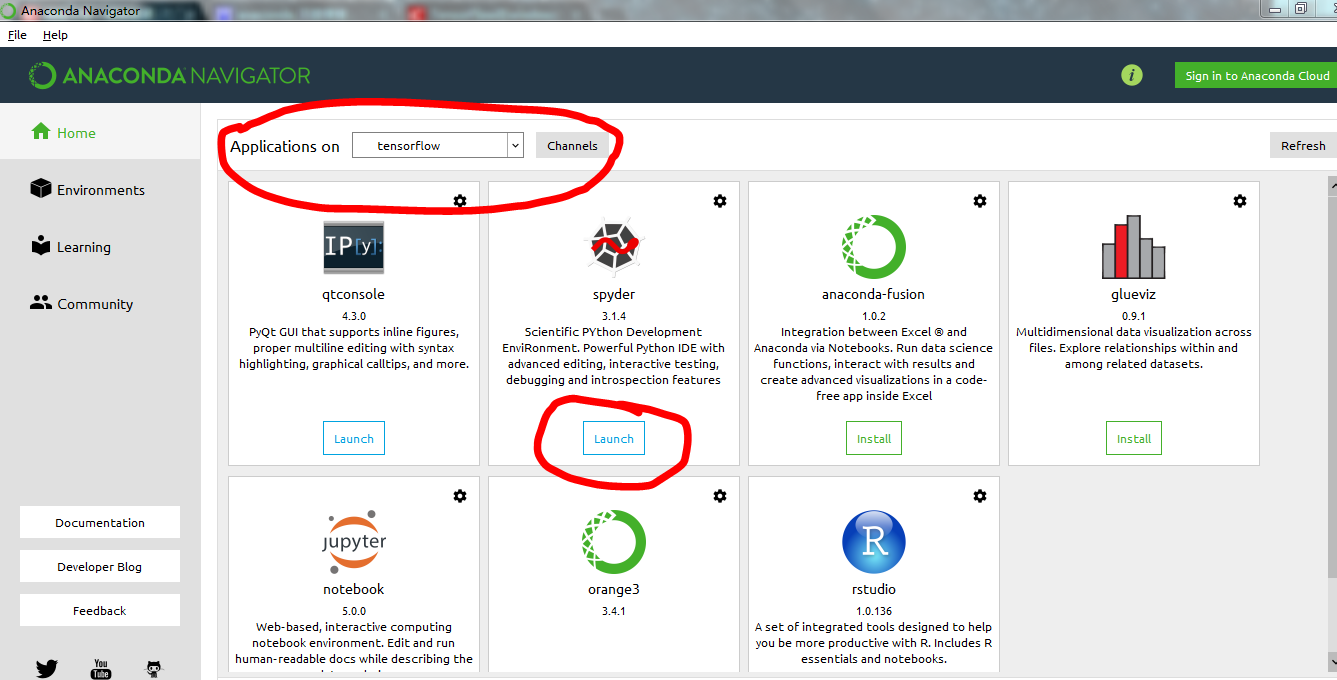1337x680 pixels.
Task: Go to the Home tab
Action: coord(100,132)
